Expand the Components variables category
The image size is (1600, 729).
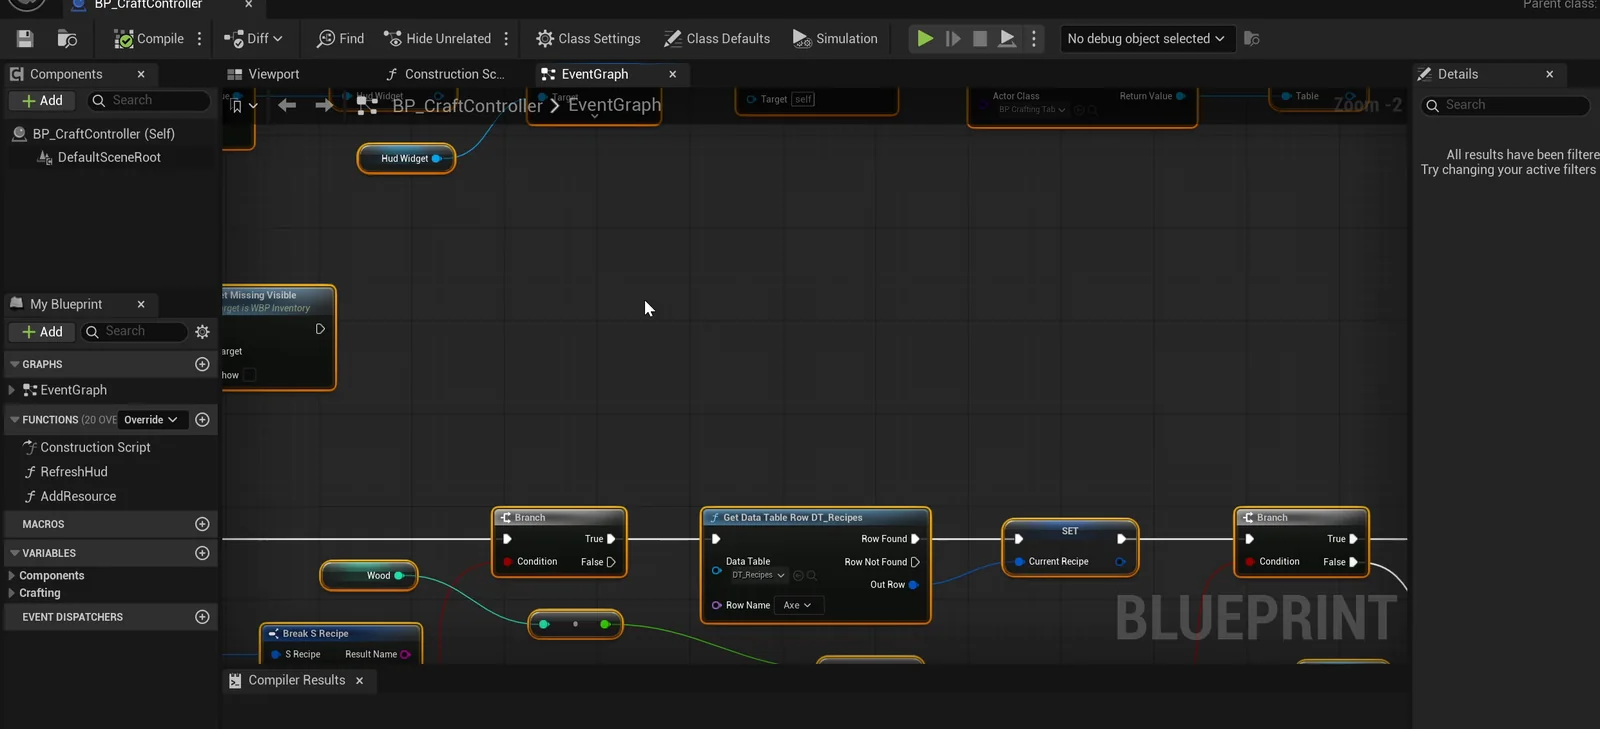point(12,576)
